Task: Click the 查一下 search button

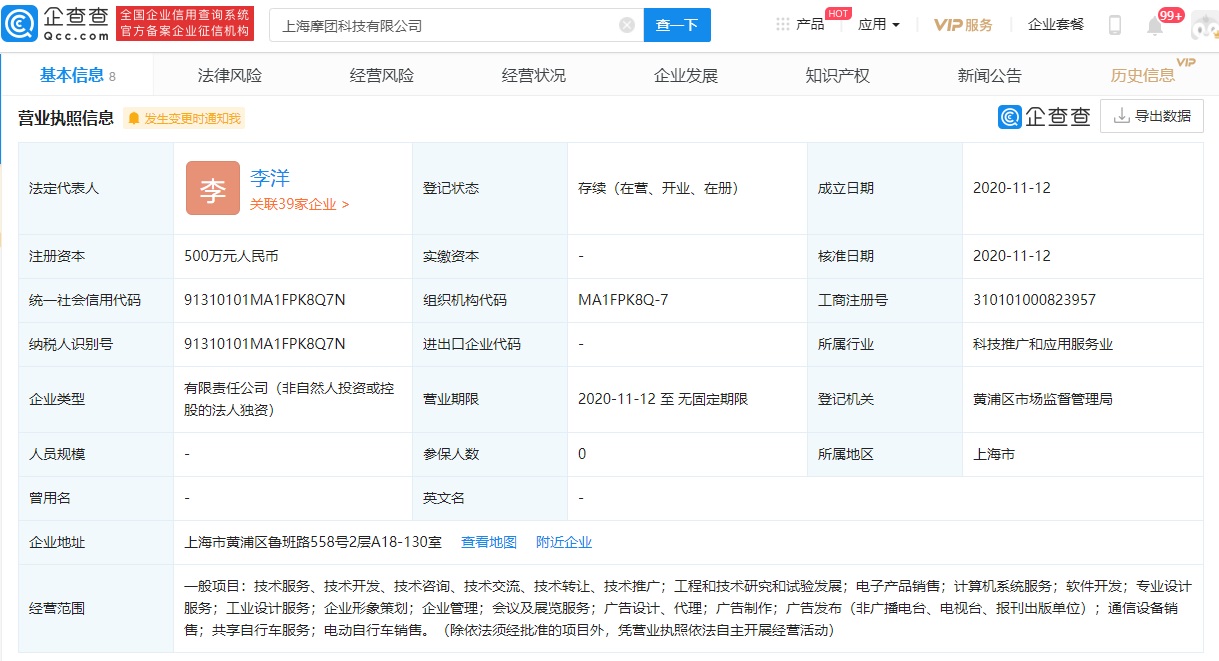Action: [677, 24]
